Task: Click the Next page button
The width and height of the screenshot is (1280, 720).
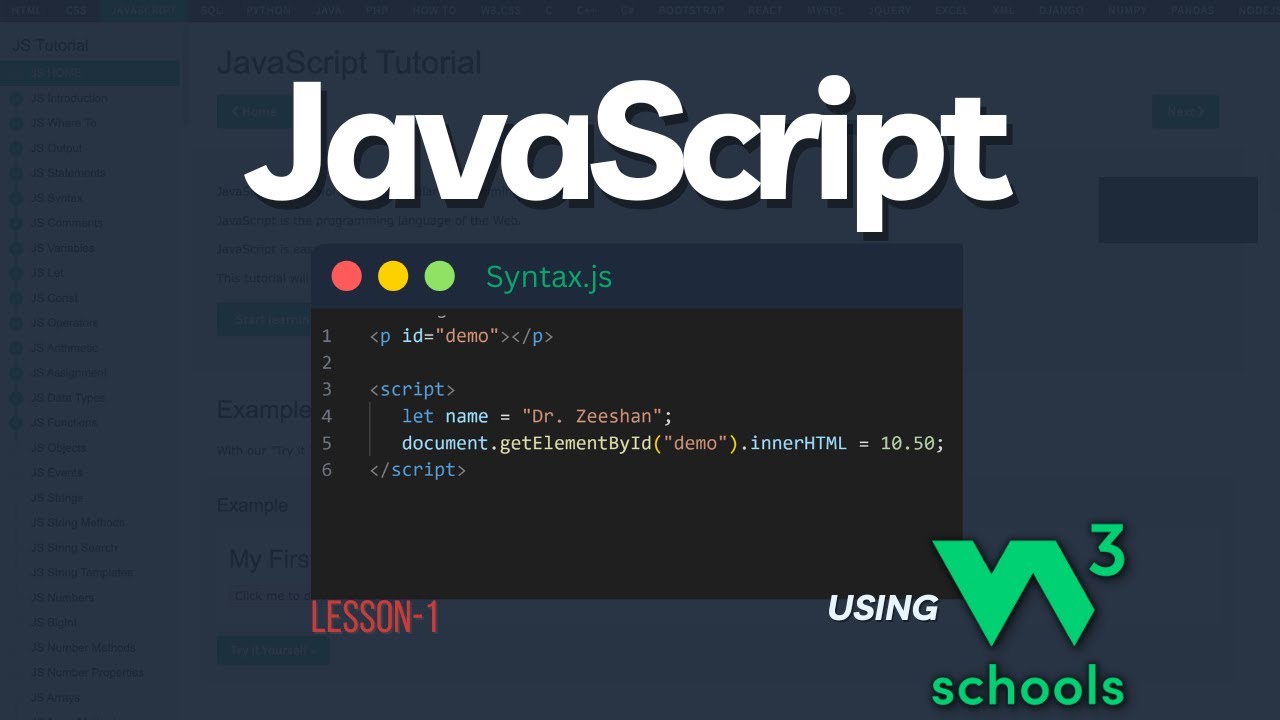Action: point(1185,112)
